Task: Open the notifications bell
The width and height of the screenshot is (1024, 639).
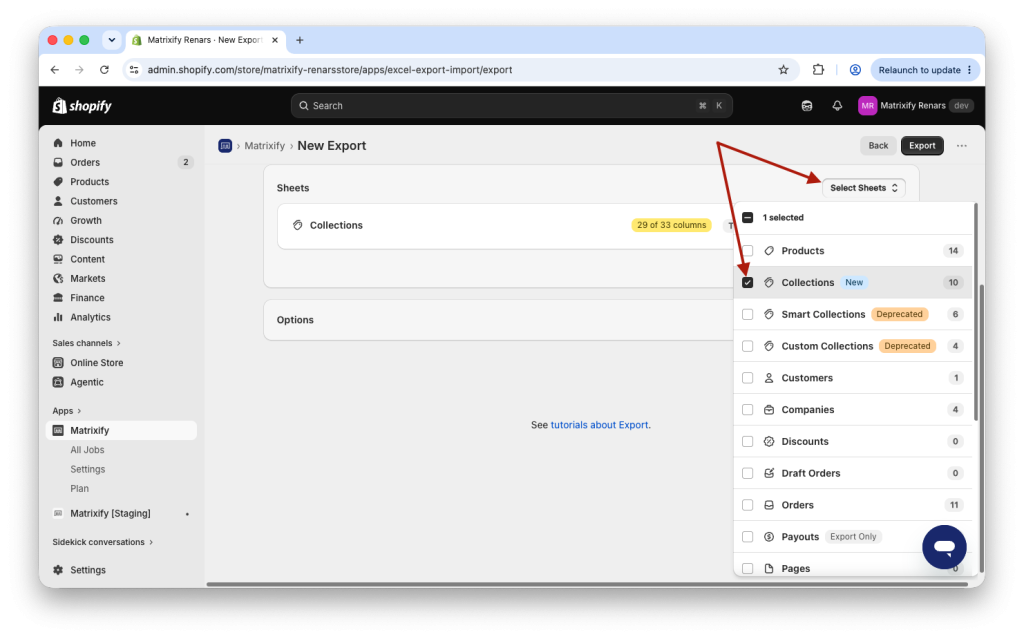Action: [x=837, y=106]
